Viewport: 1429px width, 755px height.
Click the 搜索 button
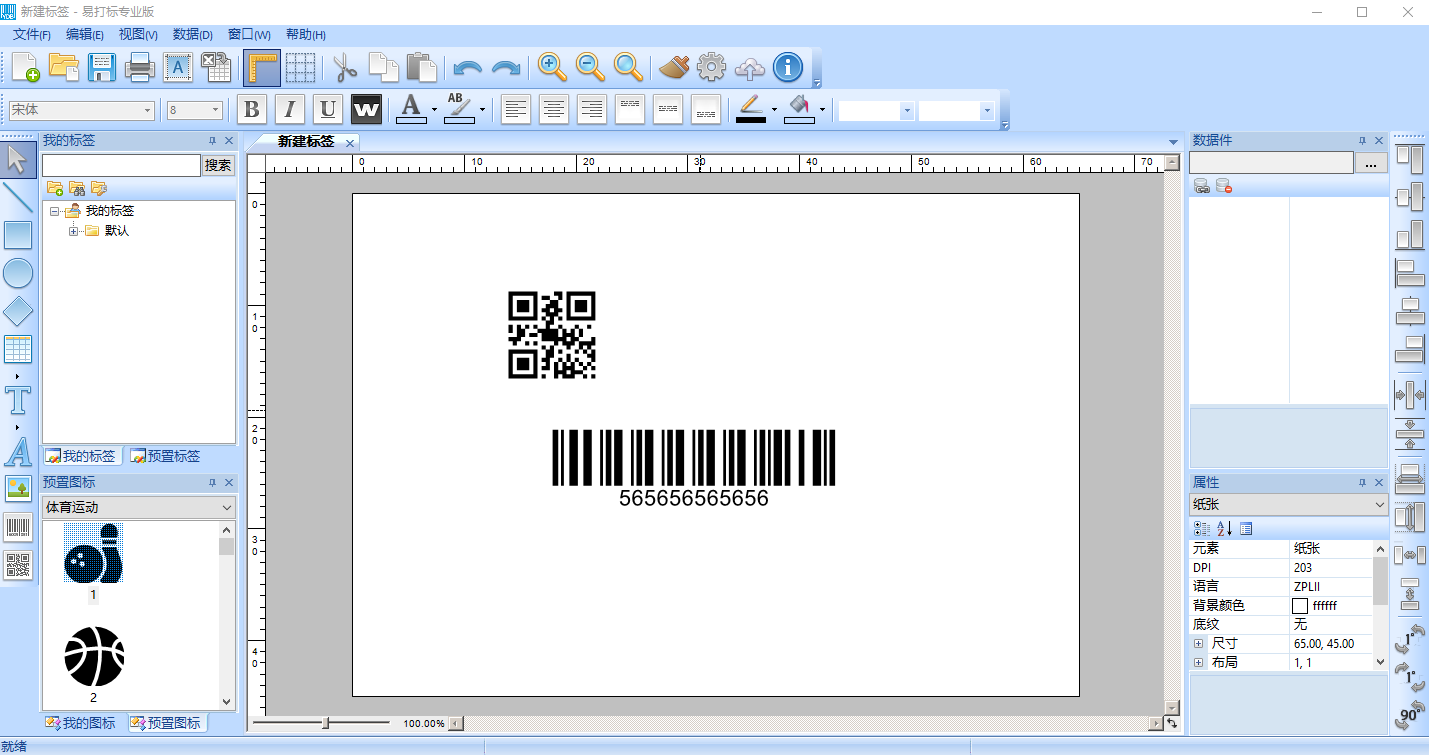coord(218,165)
